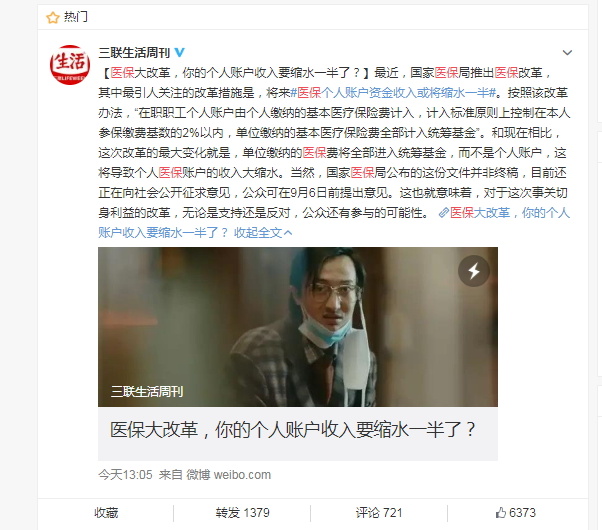Click the 微博 weibo.com source link
The width and height of the screenshot is (602, 530).
(228, 475)
